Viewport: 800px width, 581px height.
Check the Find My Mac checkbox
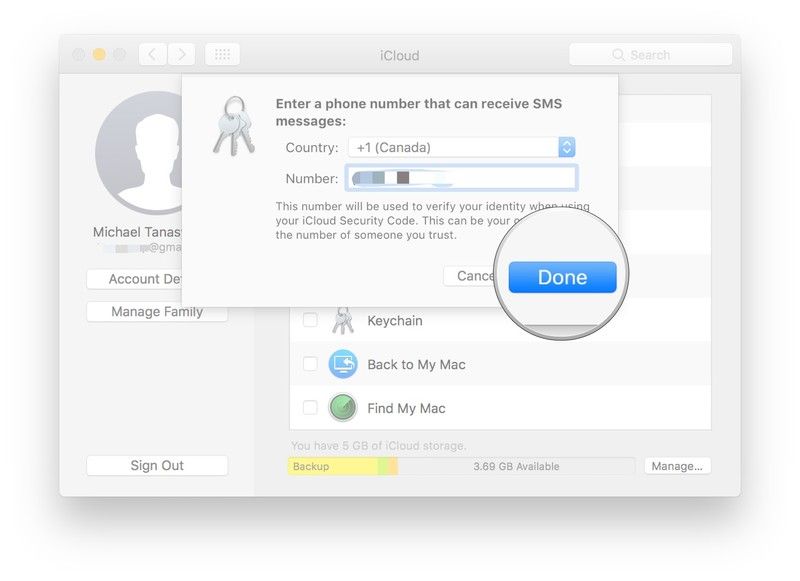click(x=310, y=408)
